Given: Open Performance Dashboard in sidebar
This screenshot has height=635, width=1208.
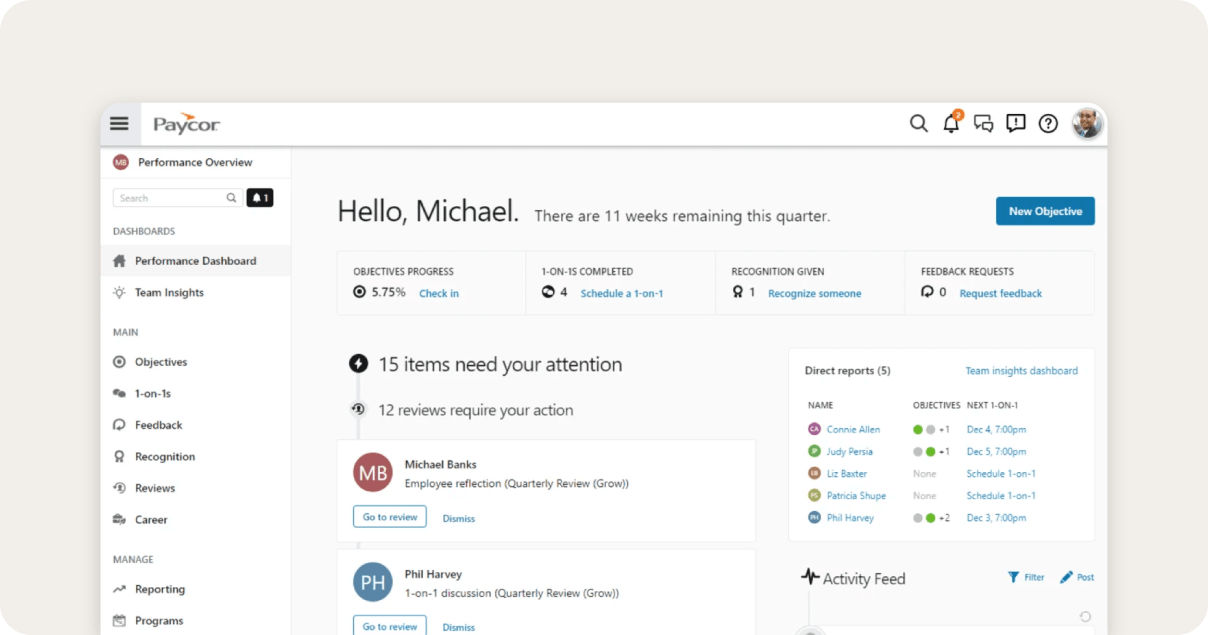Looking at the screenshot, I should pyautogui.click(x=196, y=261).
